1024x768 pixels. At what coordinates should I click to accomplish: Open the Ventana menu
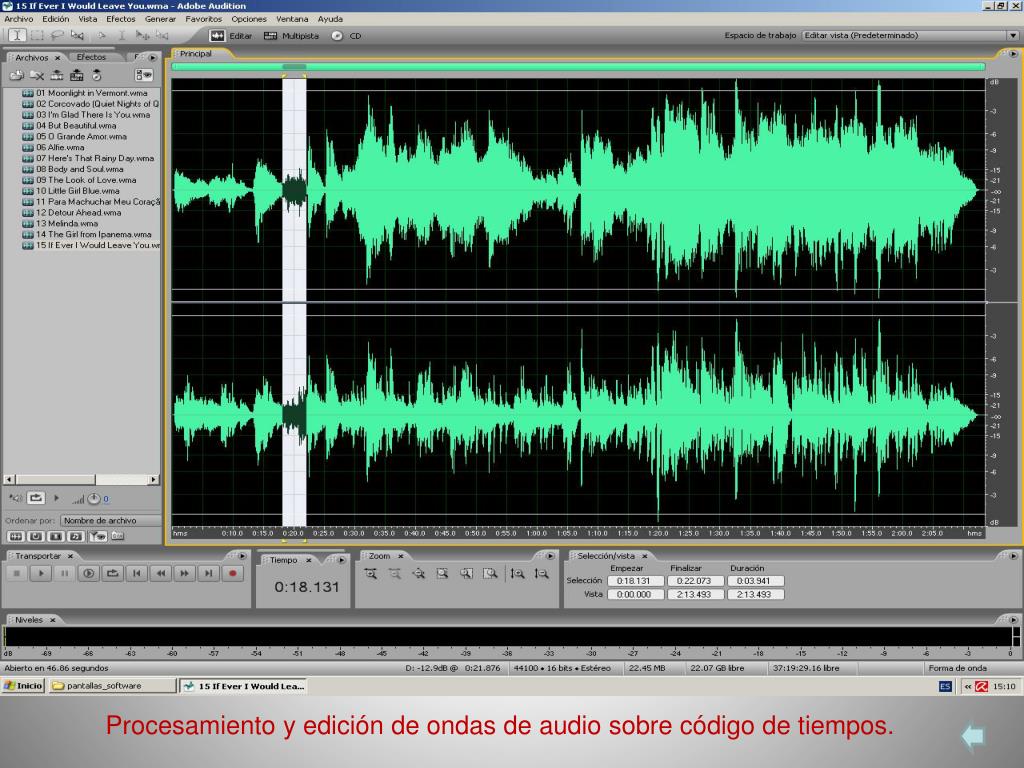point(292,19)
